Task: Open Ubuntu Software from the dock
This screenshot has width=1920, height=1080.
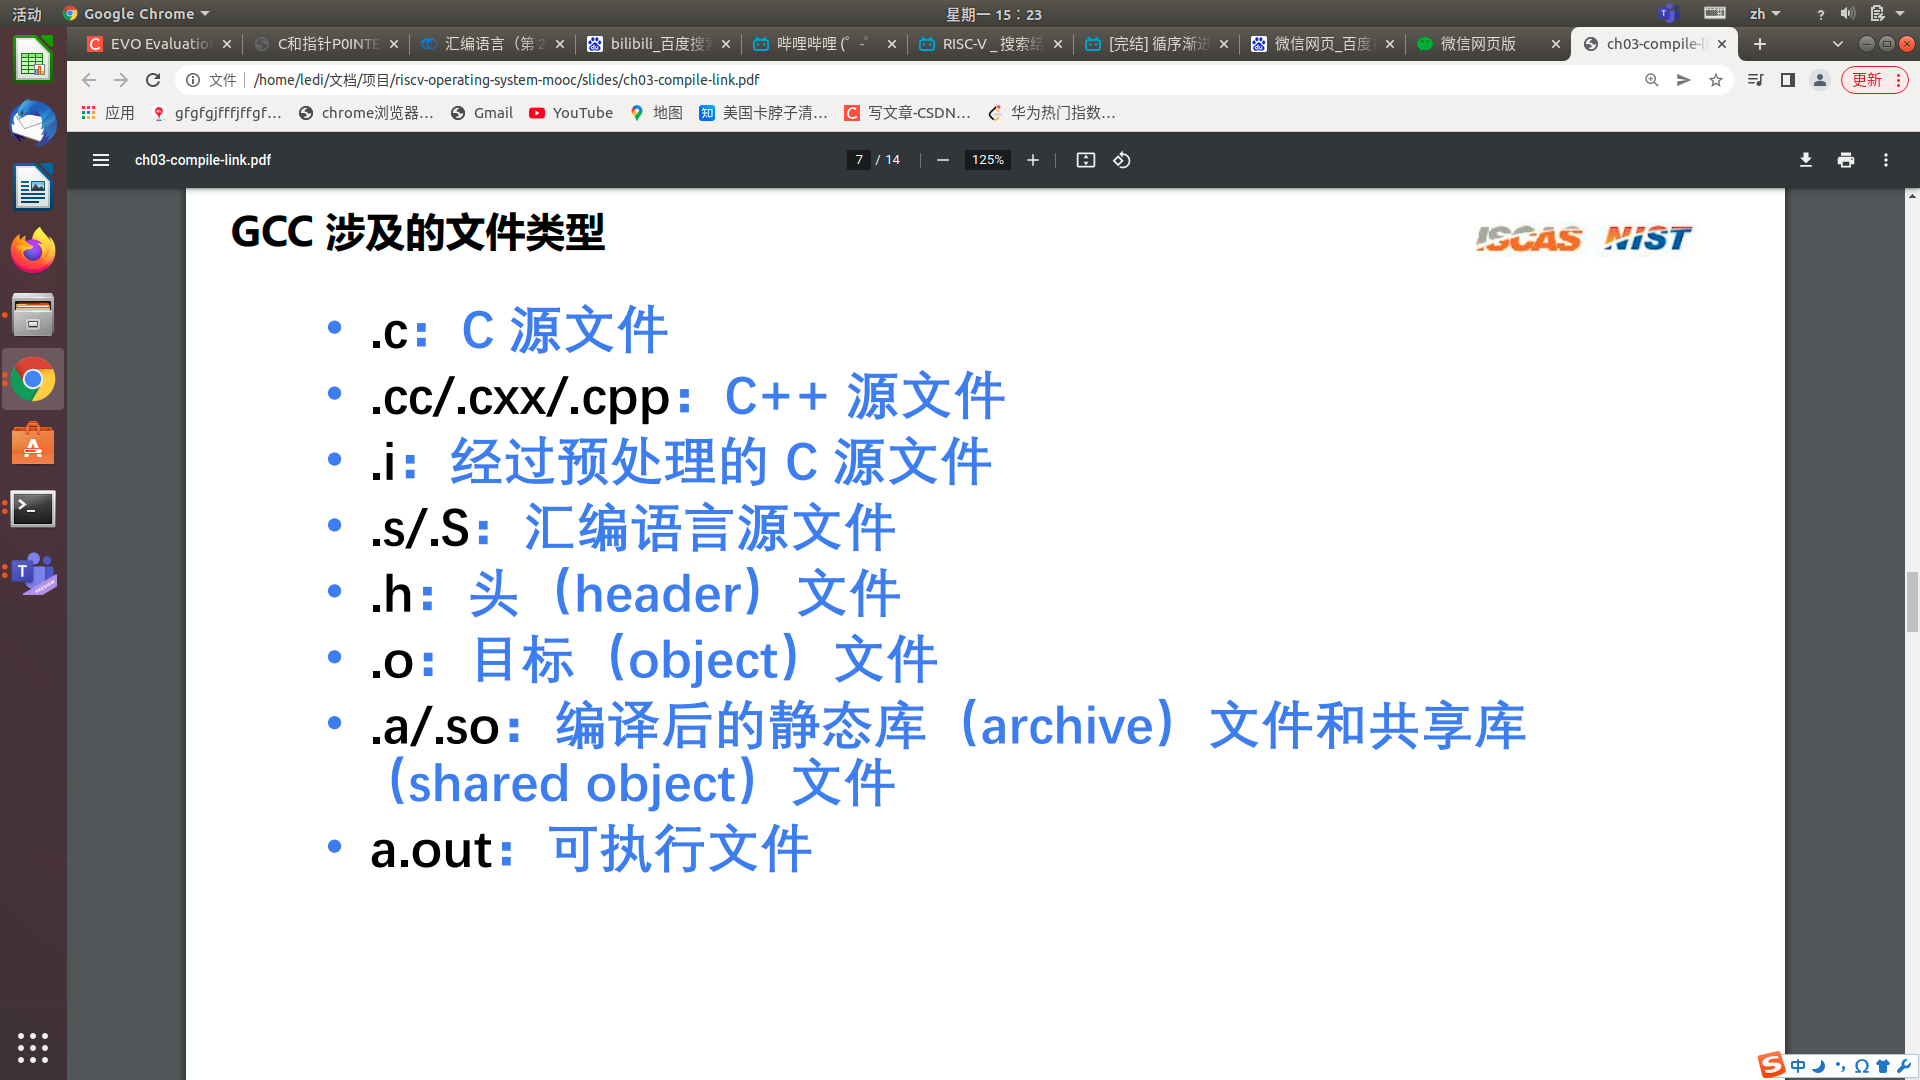Action: [33, 444]
